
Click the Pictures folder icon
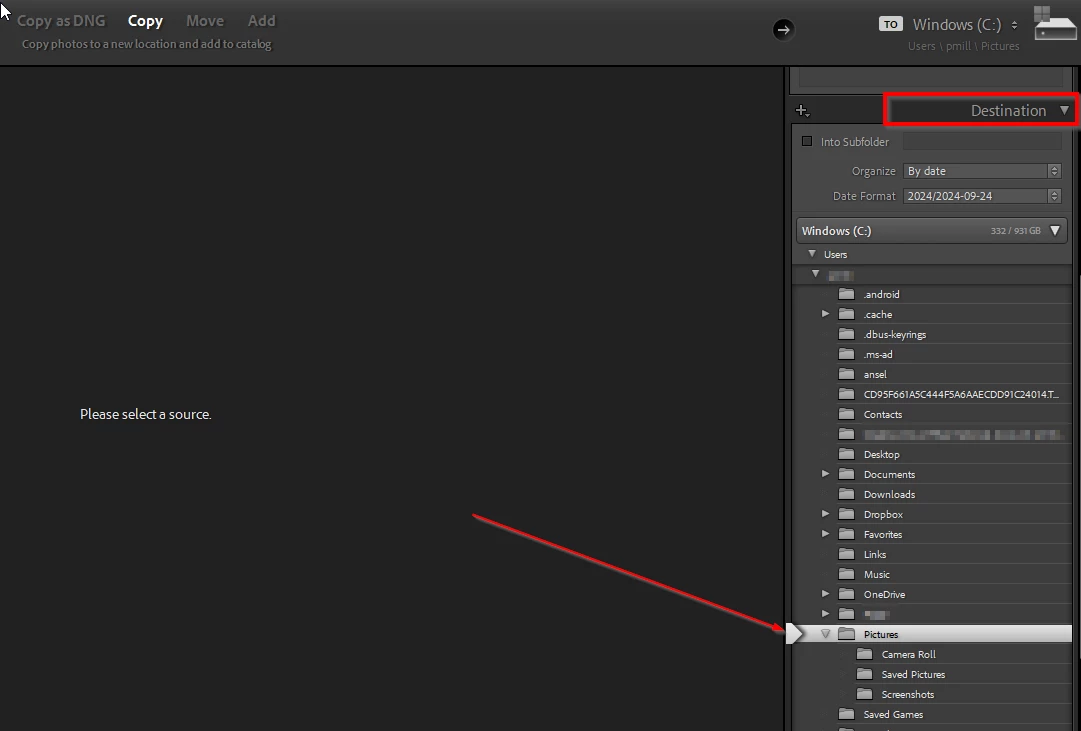coord(847,634)
